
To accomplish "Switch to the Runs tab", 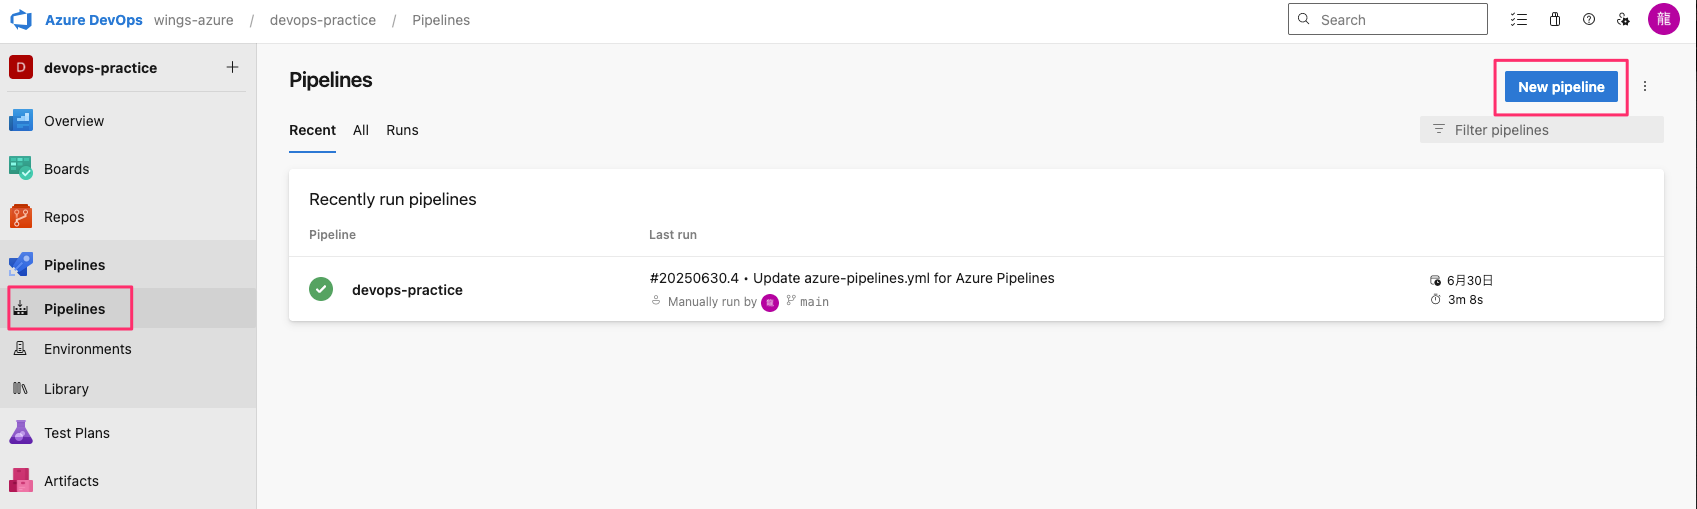I will (402, 130).
